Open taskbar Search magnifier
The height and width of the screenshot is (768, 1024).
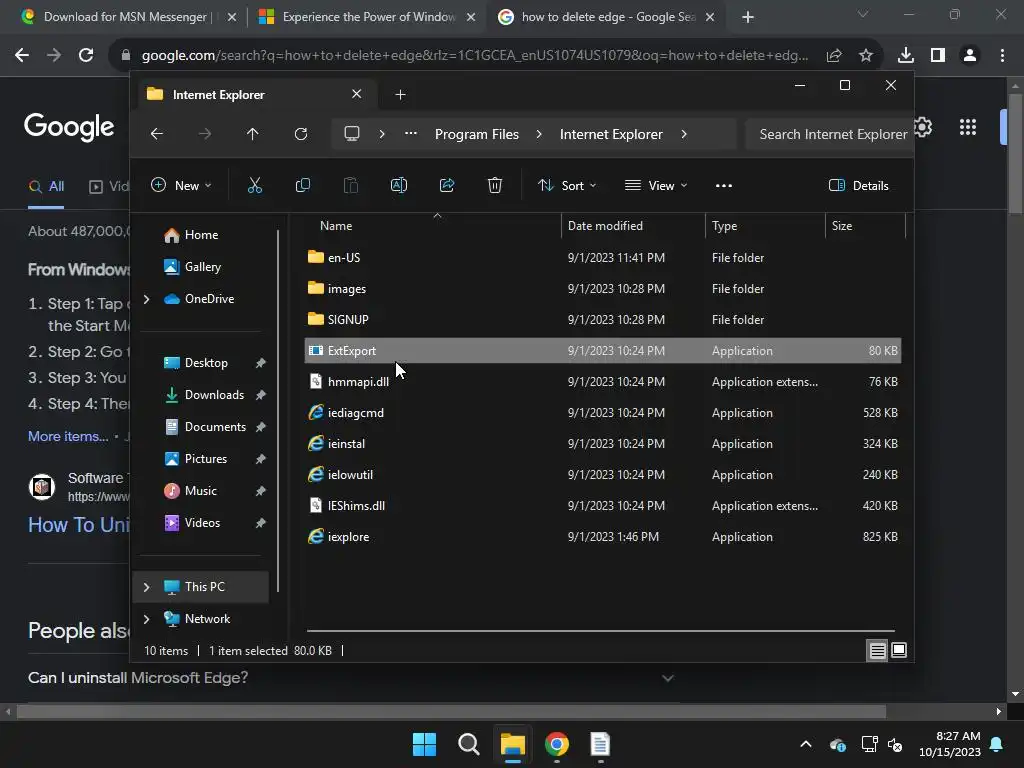[x=469, y=744]
